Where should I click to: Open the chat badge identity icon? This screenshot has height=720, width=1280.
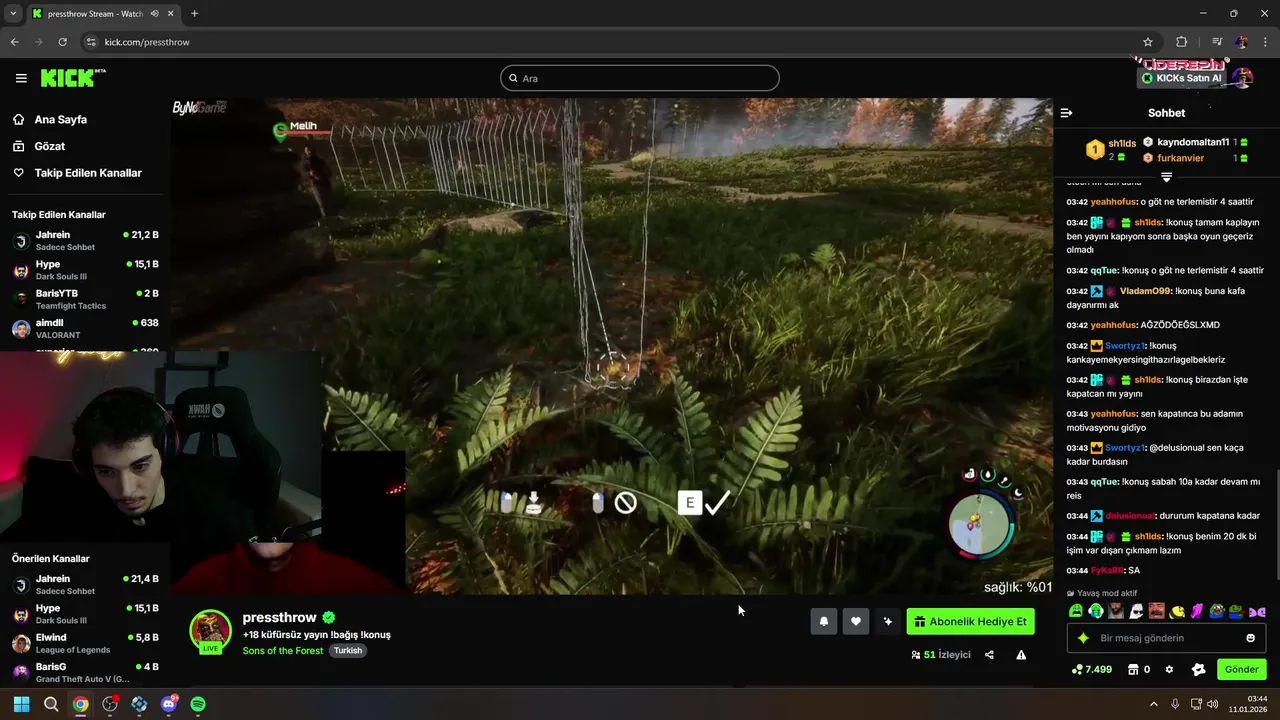coord(1196,669)
